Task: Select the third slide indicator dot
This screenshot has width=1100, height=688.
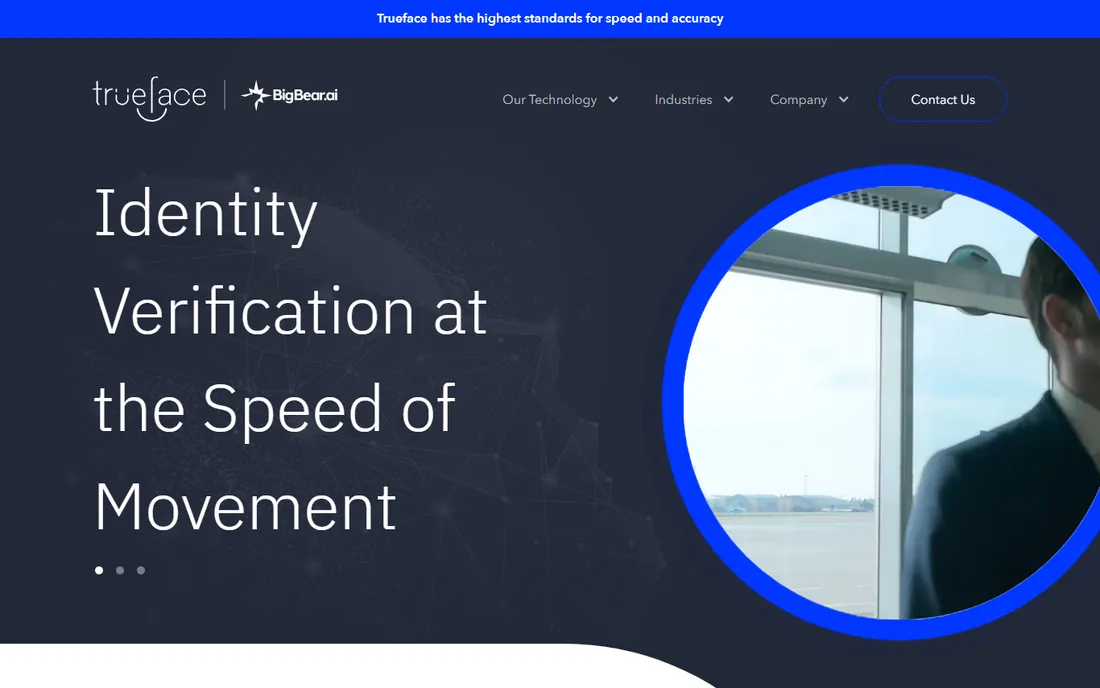Action: point(141,570)
